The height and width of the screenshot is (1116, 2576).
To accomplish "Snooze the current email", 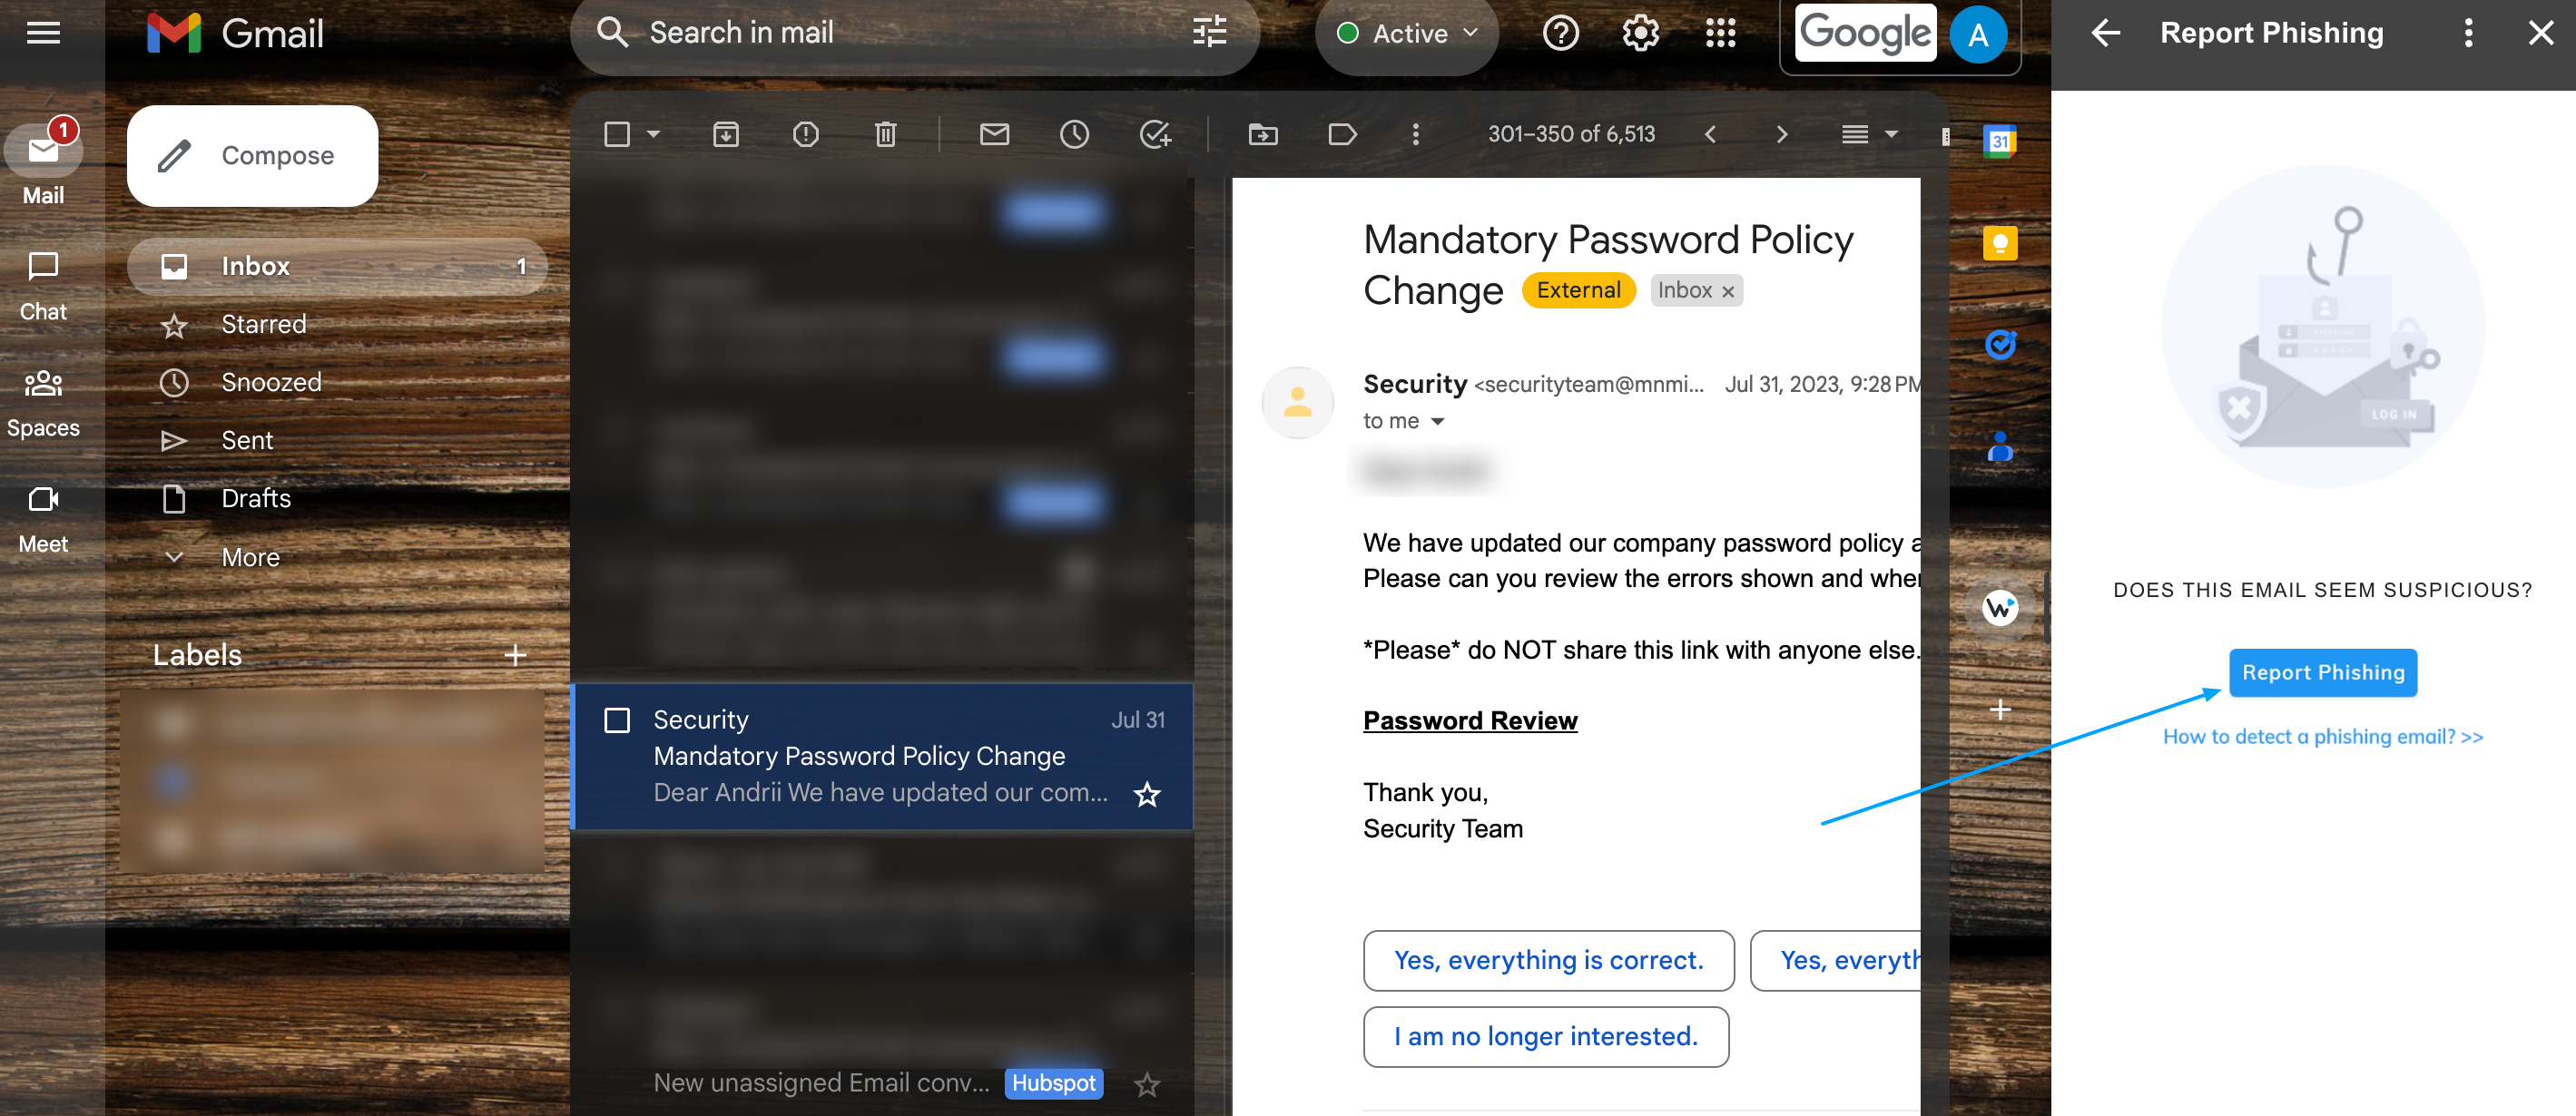I will coord(1074,133).
